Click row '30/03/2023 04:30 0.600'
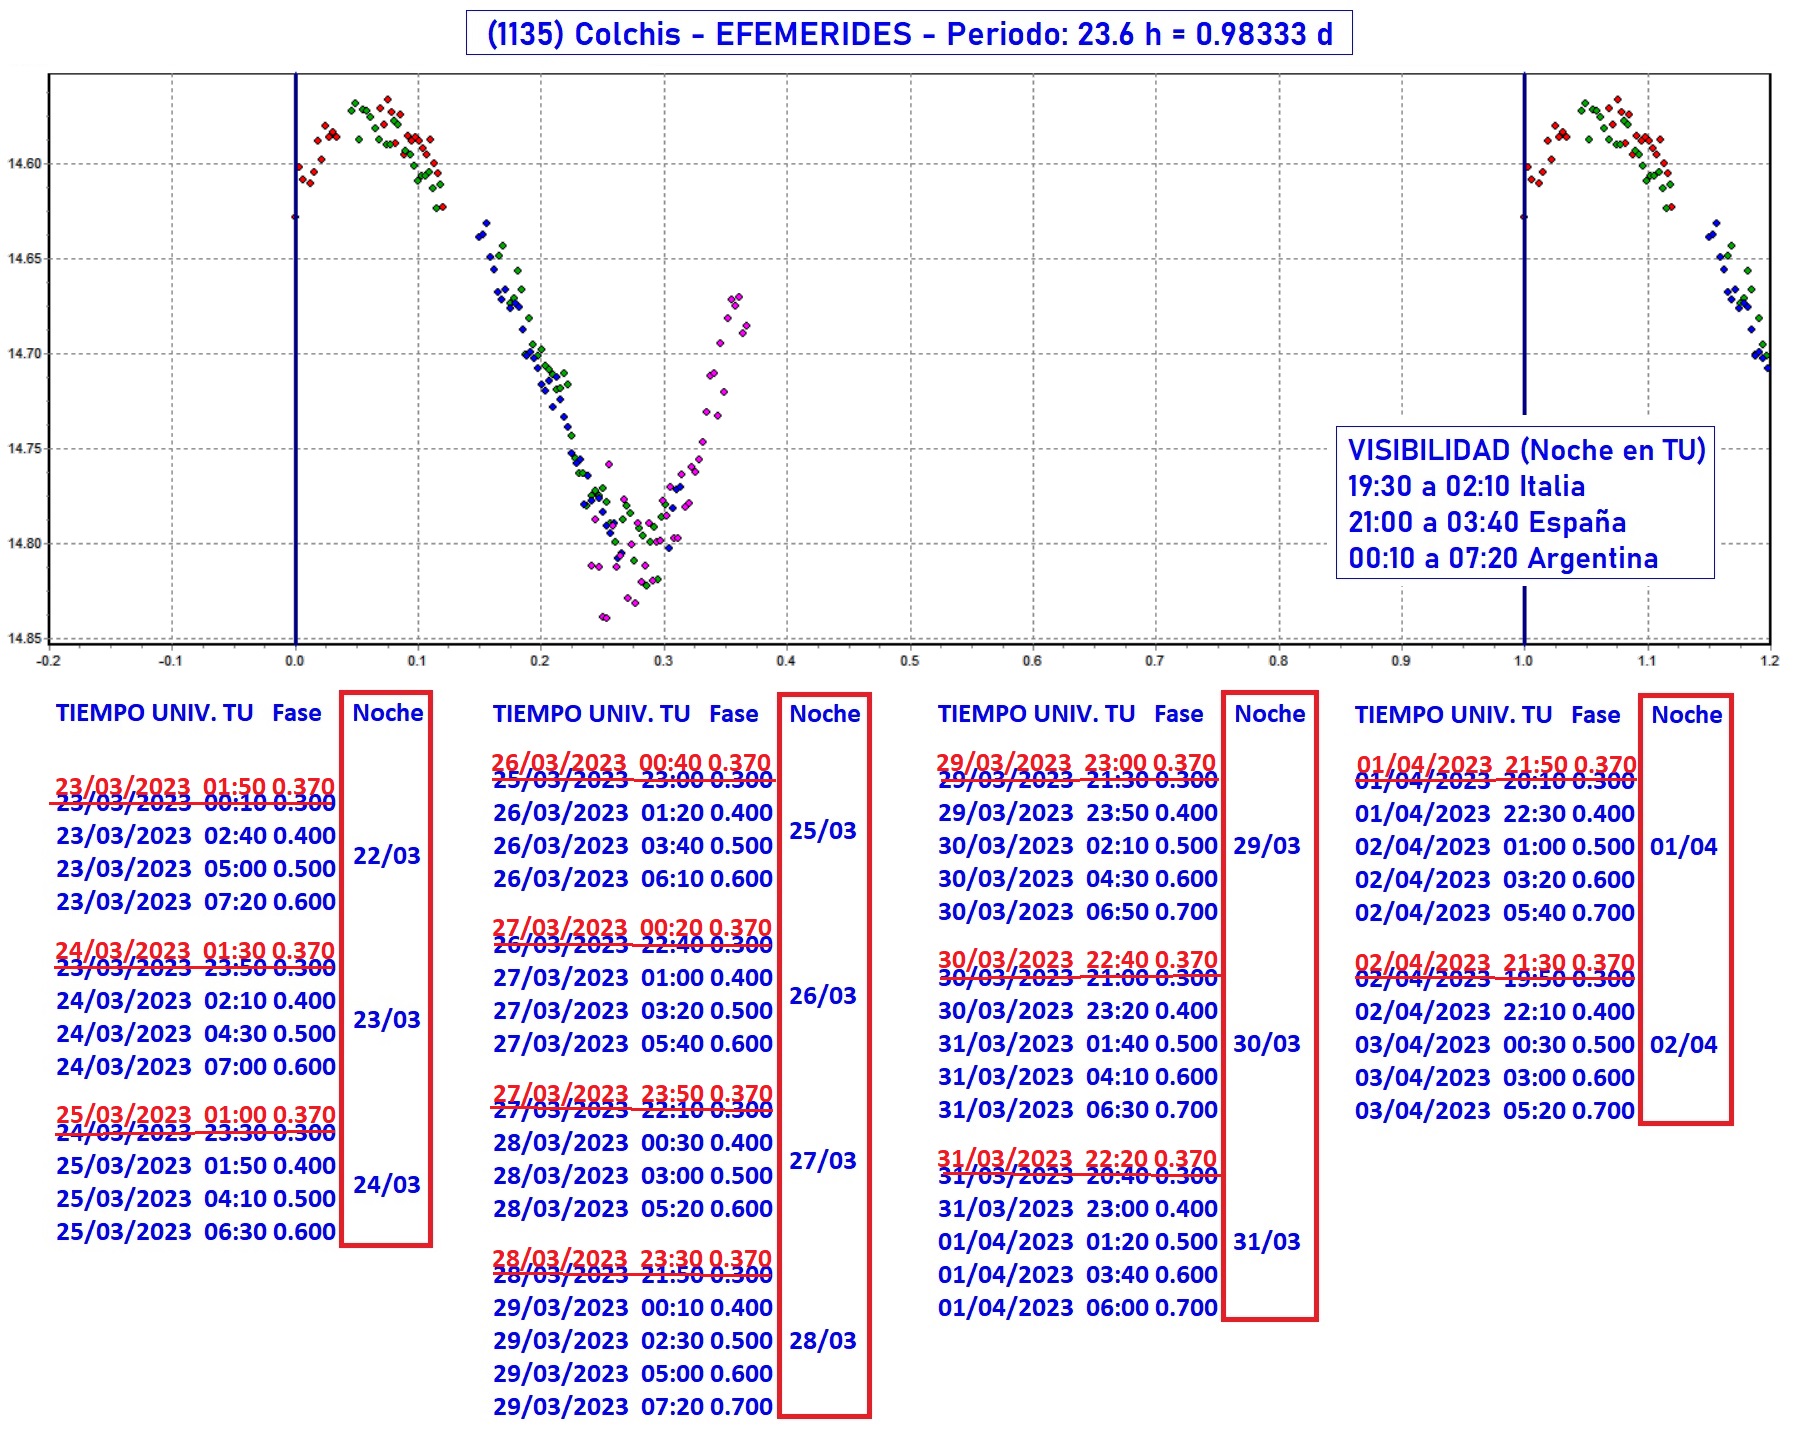1795x1431 pixels. 1078,879
